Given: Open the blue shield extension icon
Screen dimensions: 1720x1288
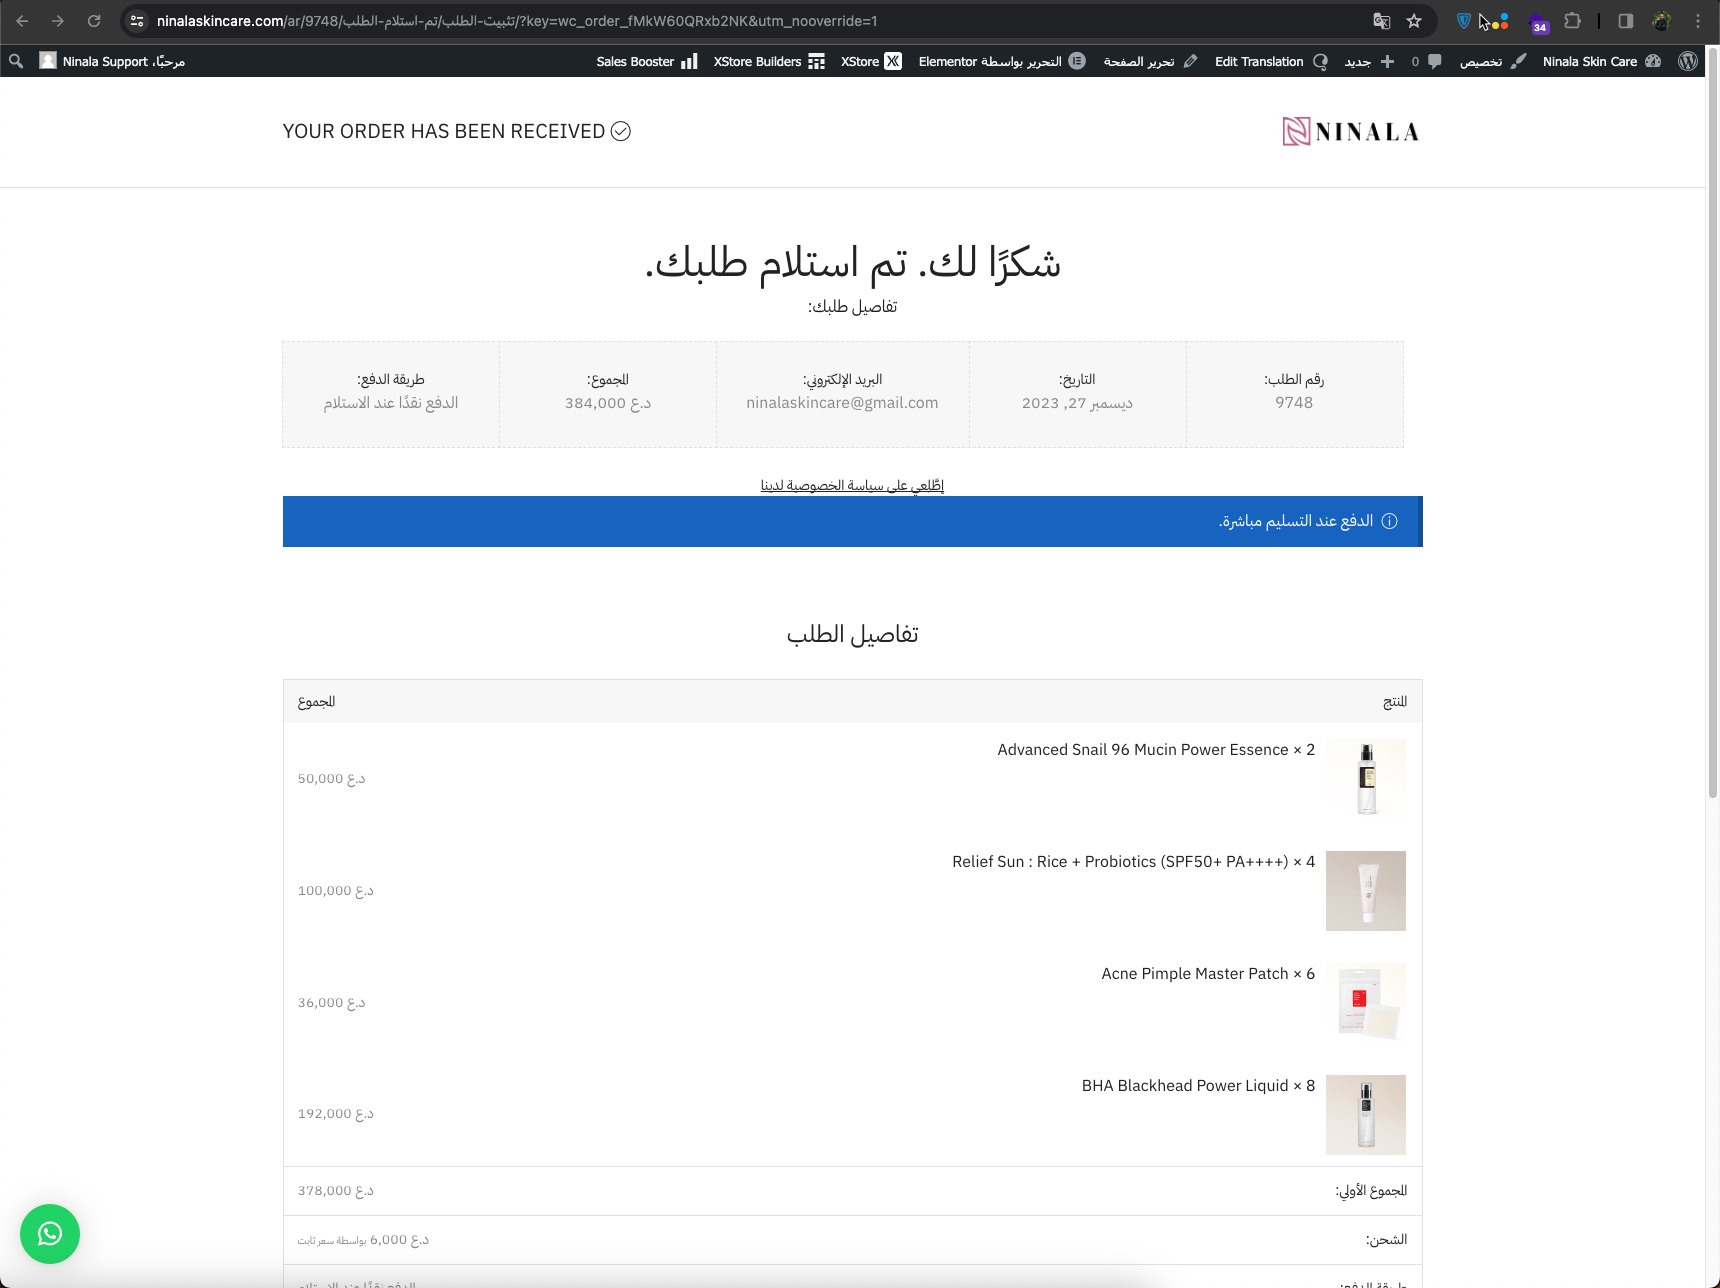Looking at the screenshot, I should [1463, 21].
